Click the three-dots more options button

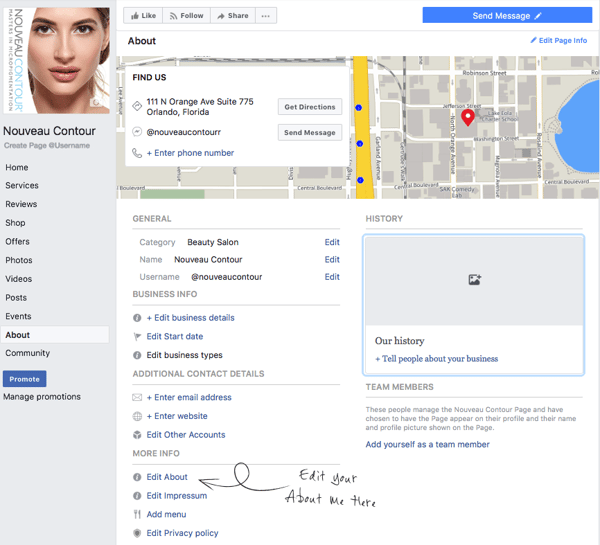(265, 16)
